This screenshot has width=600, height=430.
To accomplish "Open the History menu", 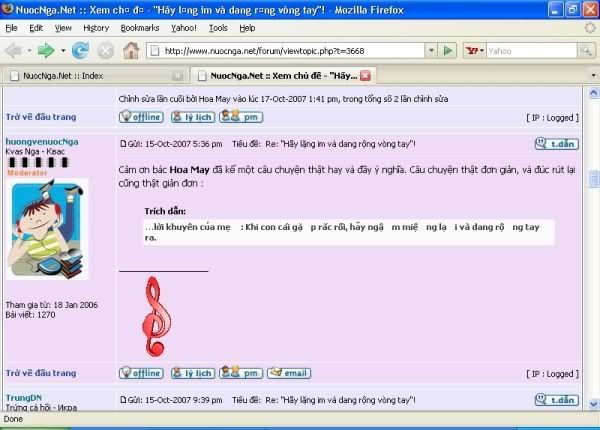I will (x=96, y=28).
